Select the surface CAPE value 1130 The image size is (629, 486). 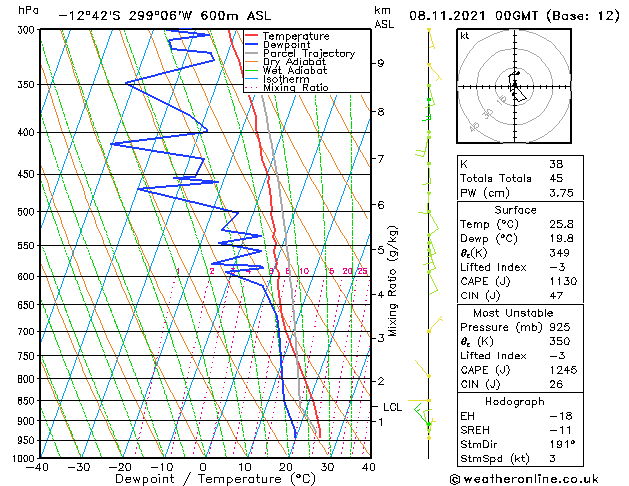coord(563,281)
